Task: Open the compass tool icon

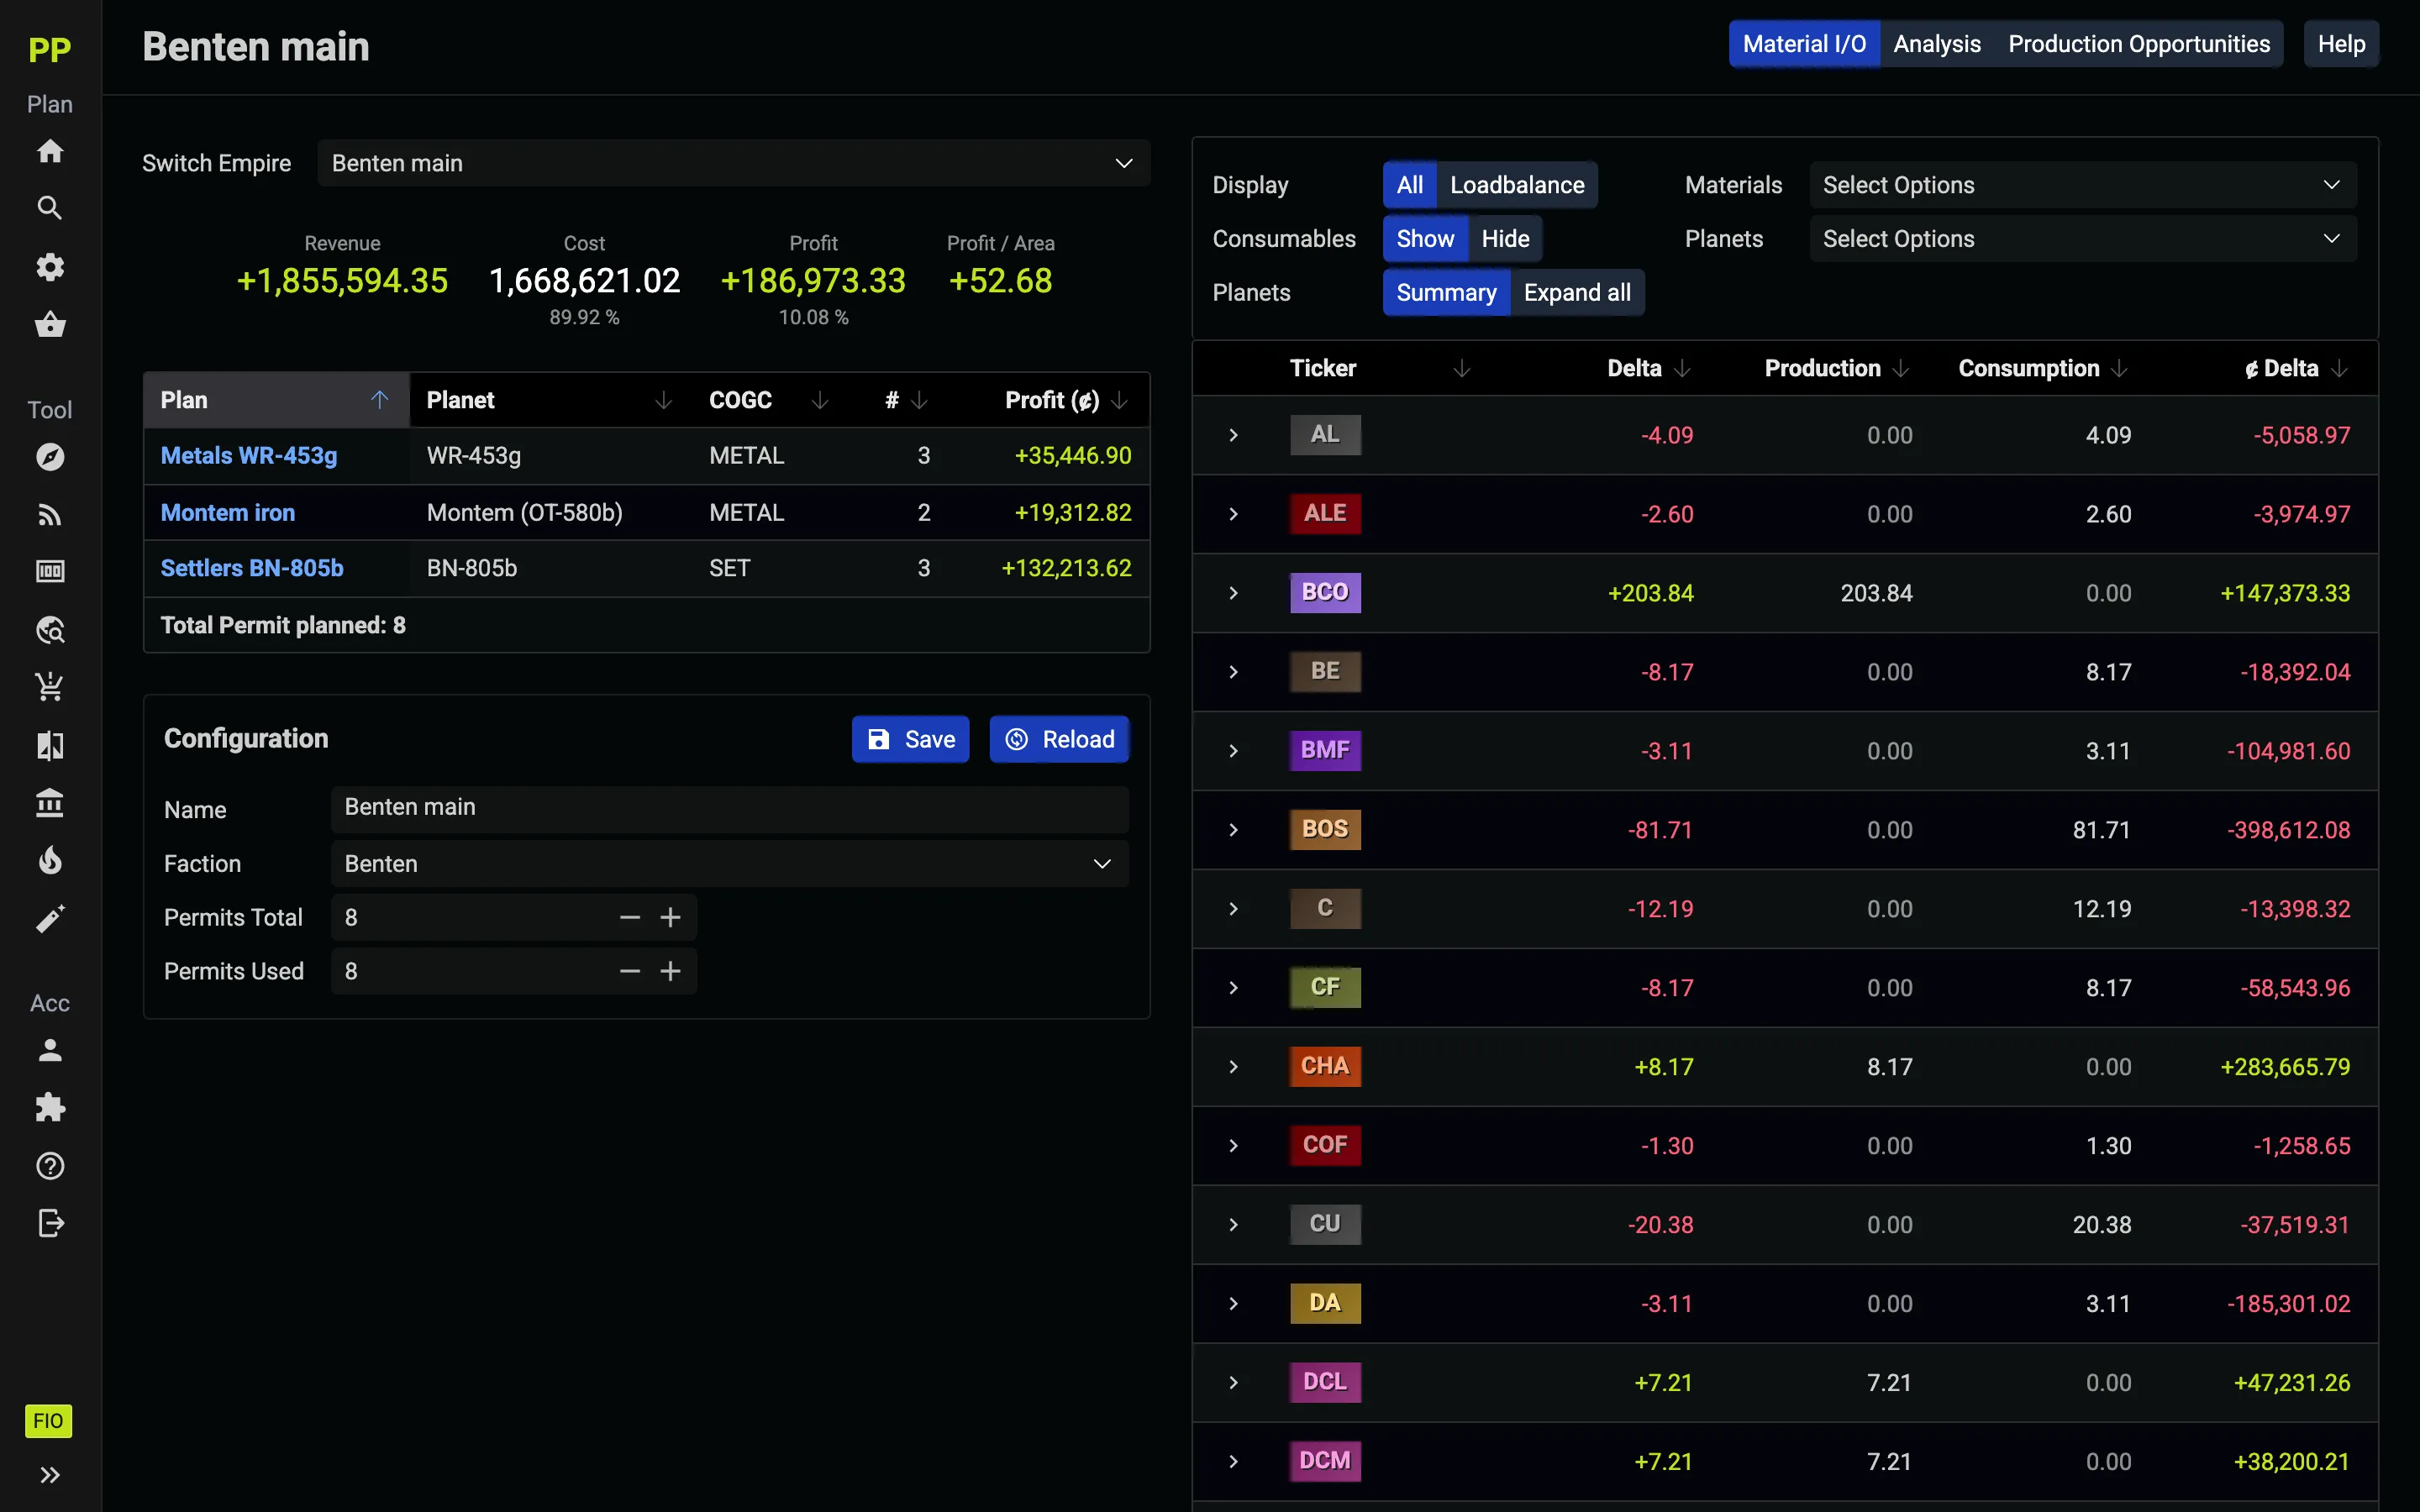Action: (50, 457)
